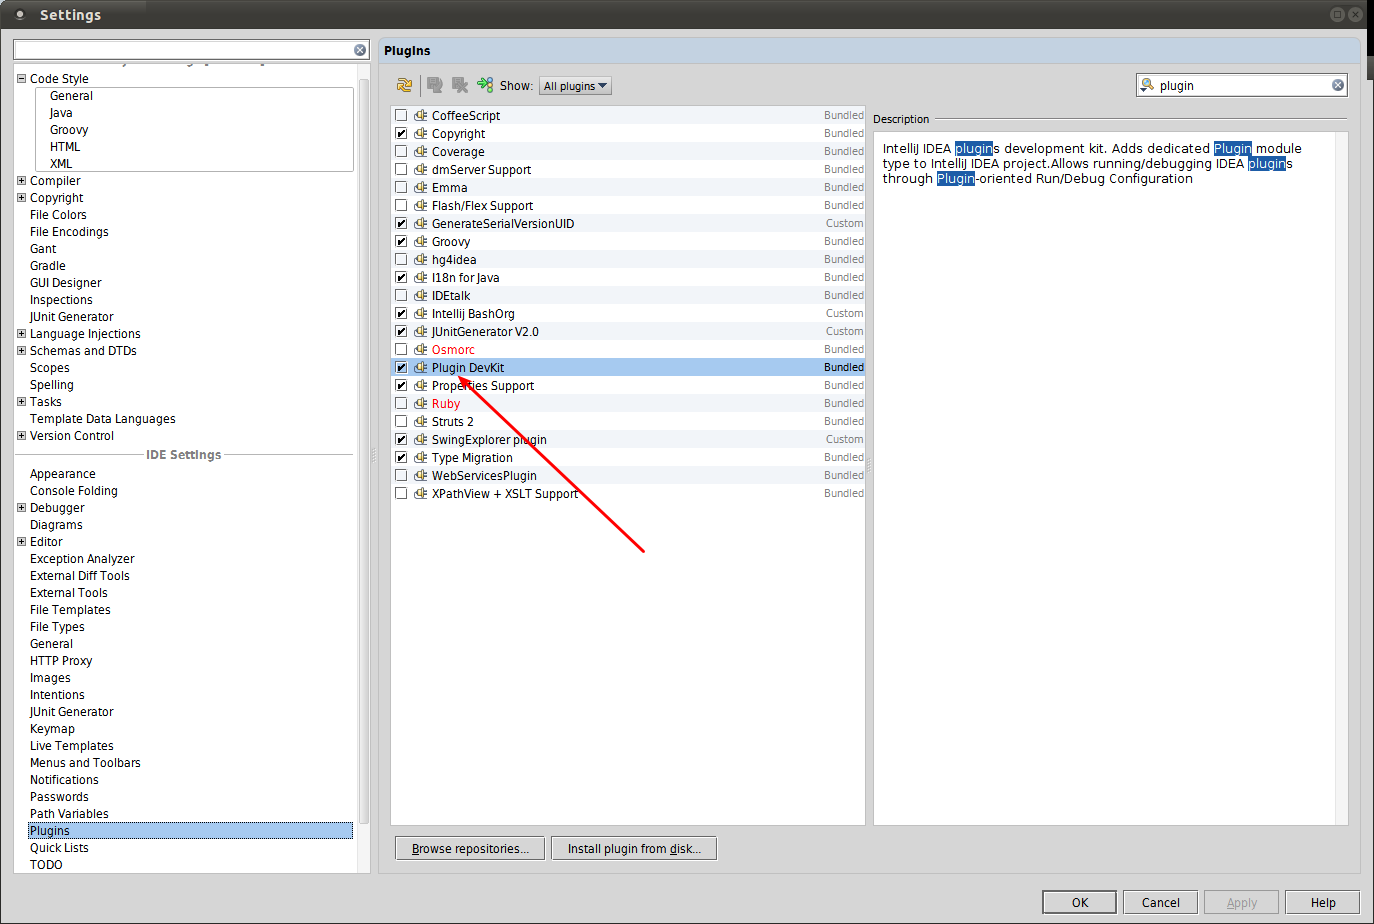The height and width of the screenshot is (924, 1374).
Task: Click the Intellij BashOrg plugin icon
Action: 421,314
